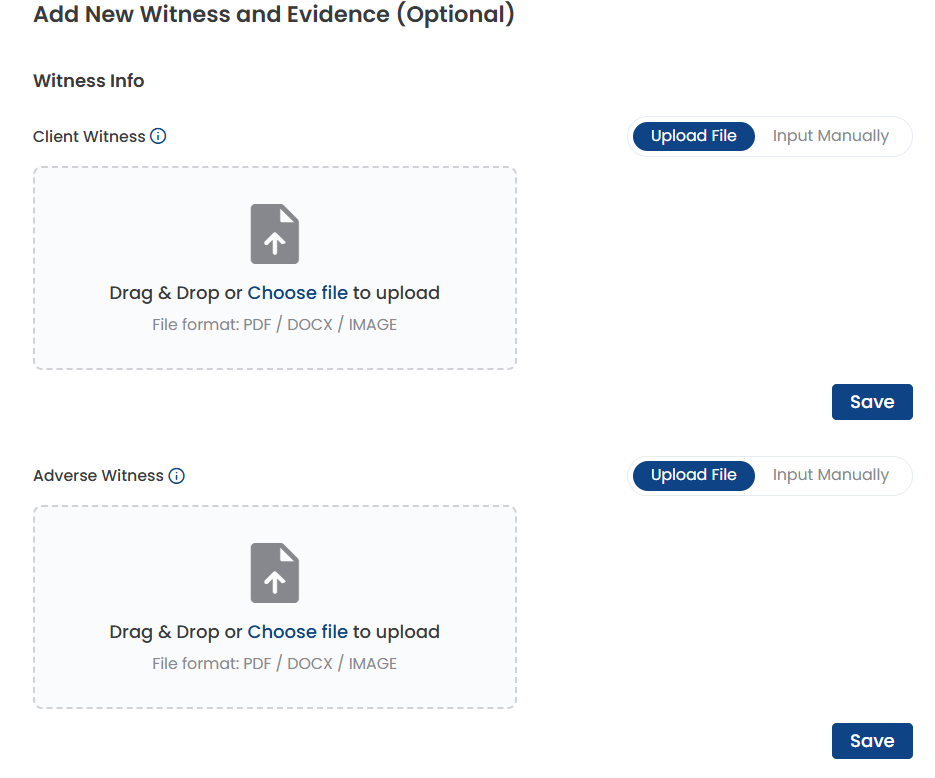Viewport: 935px width, 778px height.
Task: Click the Witness Info section heading
Action: coord(89,80)
